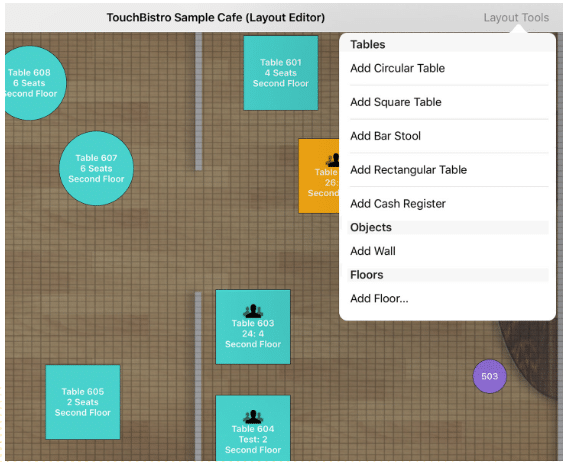Select Table 603 with party icon
This screenshot has height=462, width=565.
coord(253,327)
